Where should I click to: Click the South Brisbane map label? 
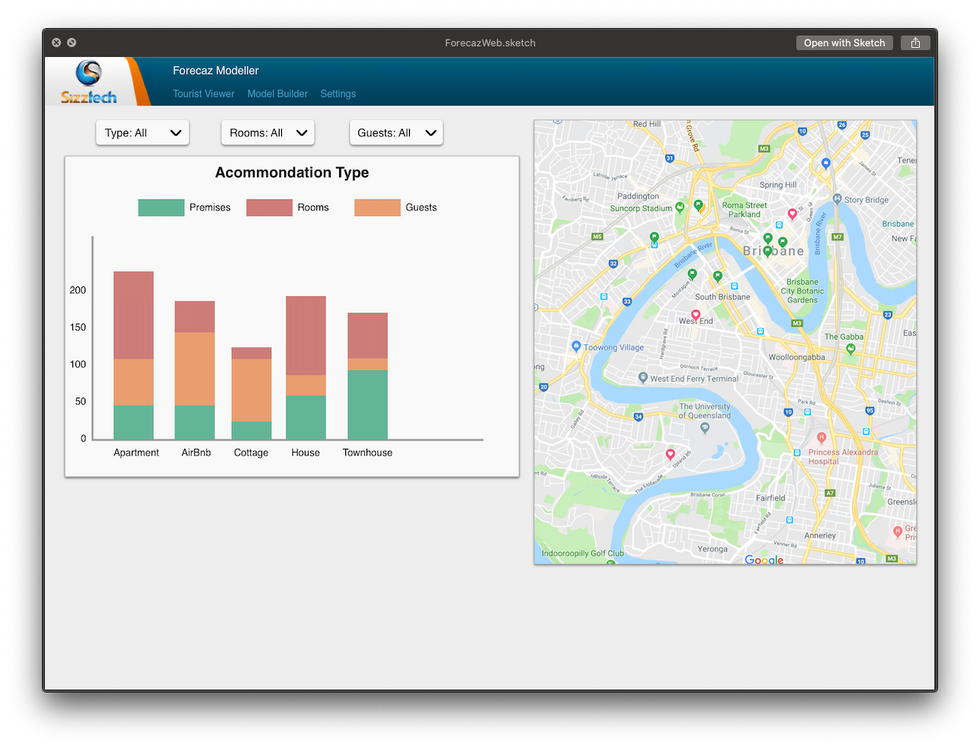(722, 297)
